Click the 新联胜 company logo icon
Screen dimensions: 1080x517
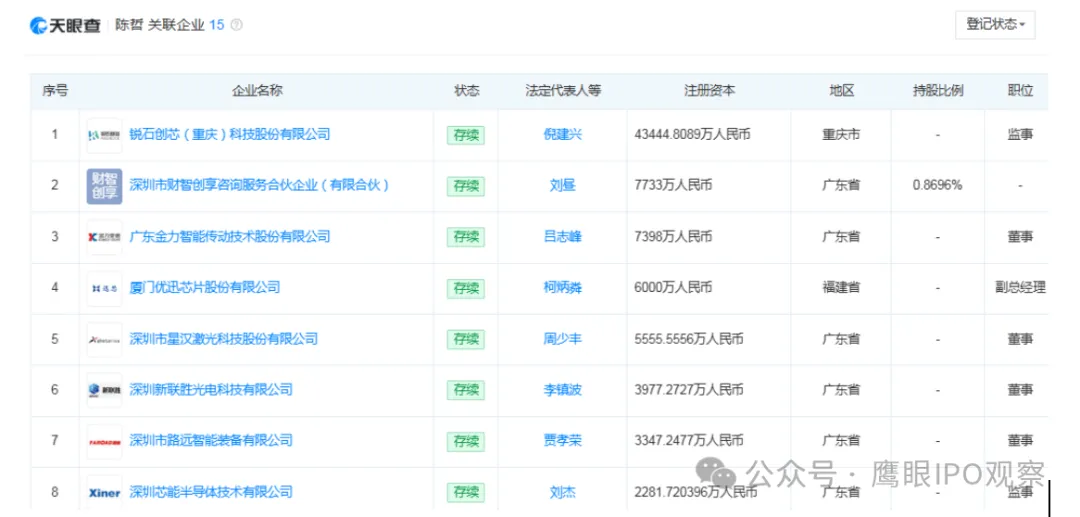tap(104, 390)
